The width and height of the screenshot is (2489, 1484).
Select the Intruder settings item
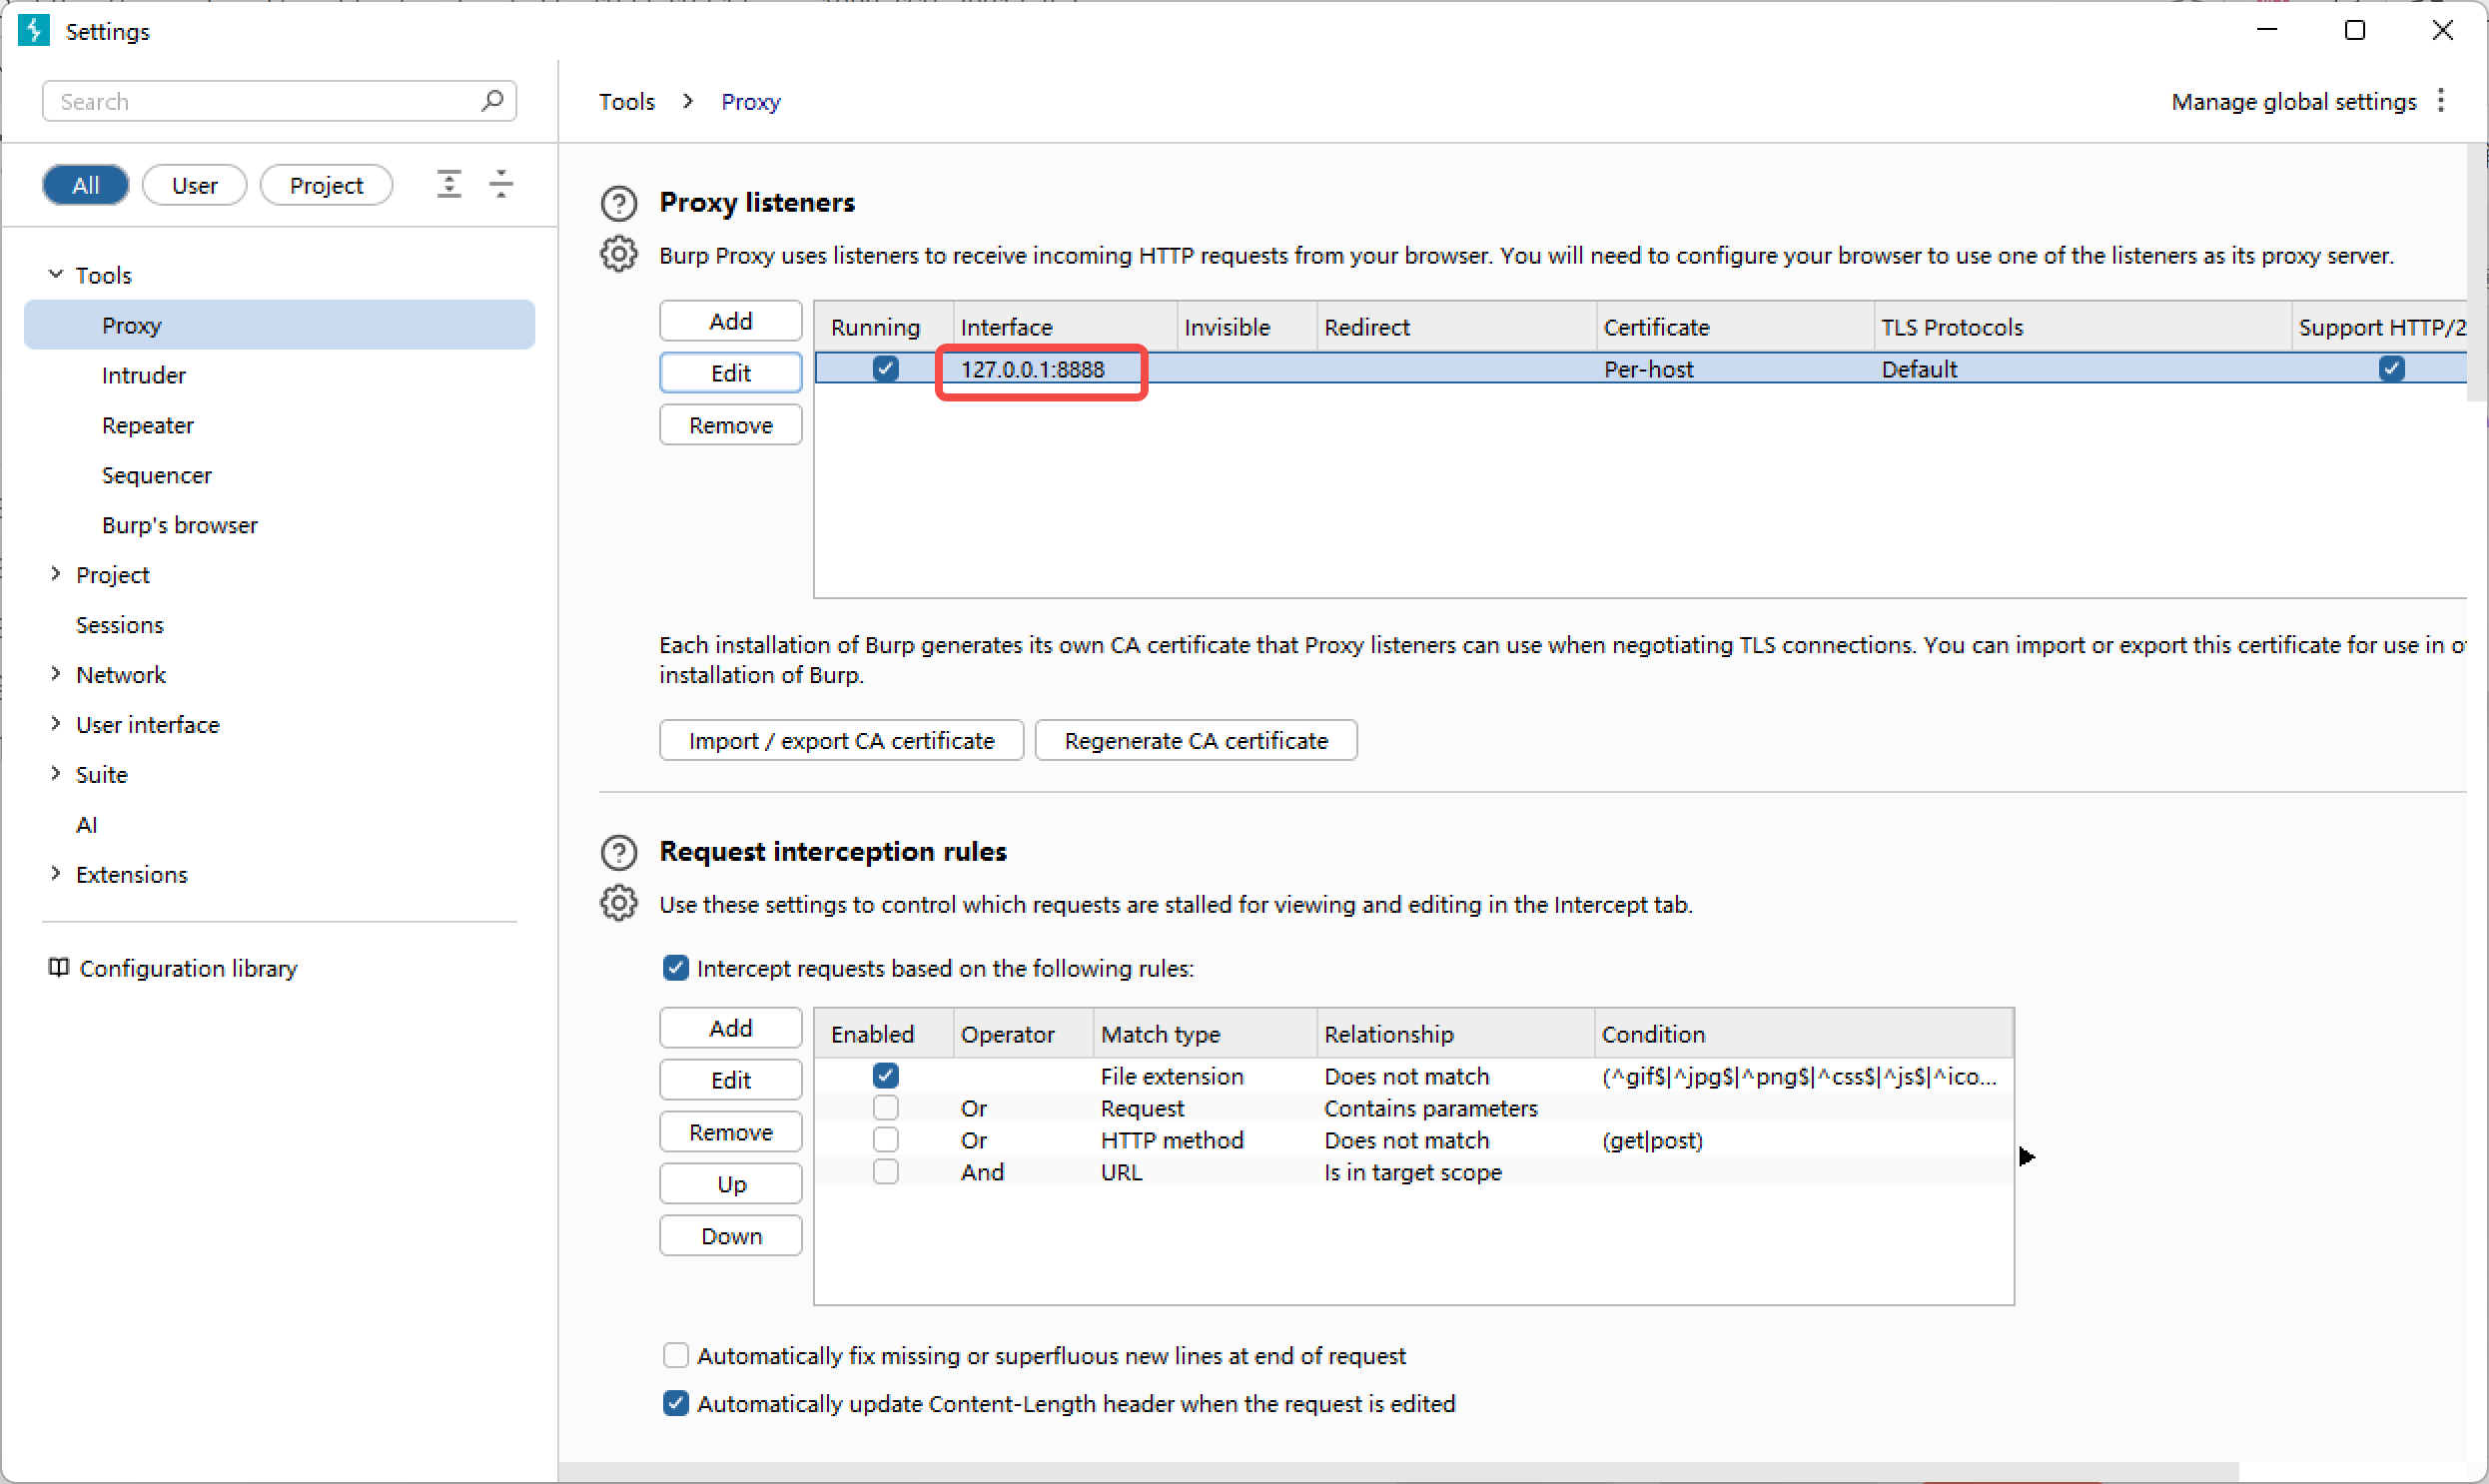tap(143, 375)
